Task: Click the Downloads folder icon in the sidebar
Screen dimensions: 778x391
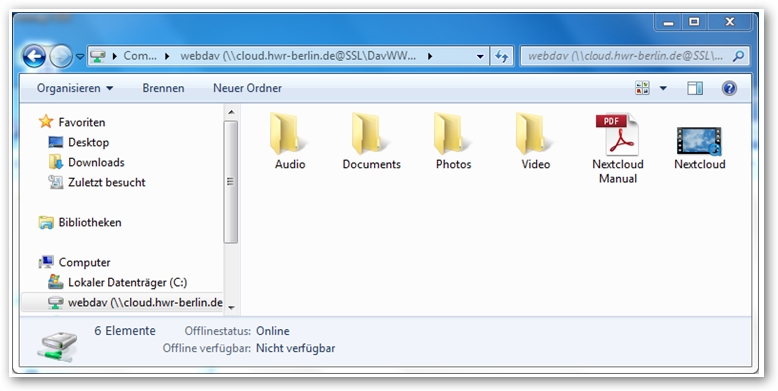Action: pos(56,162)
